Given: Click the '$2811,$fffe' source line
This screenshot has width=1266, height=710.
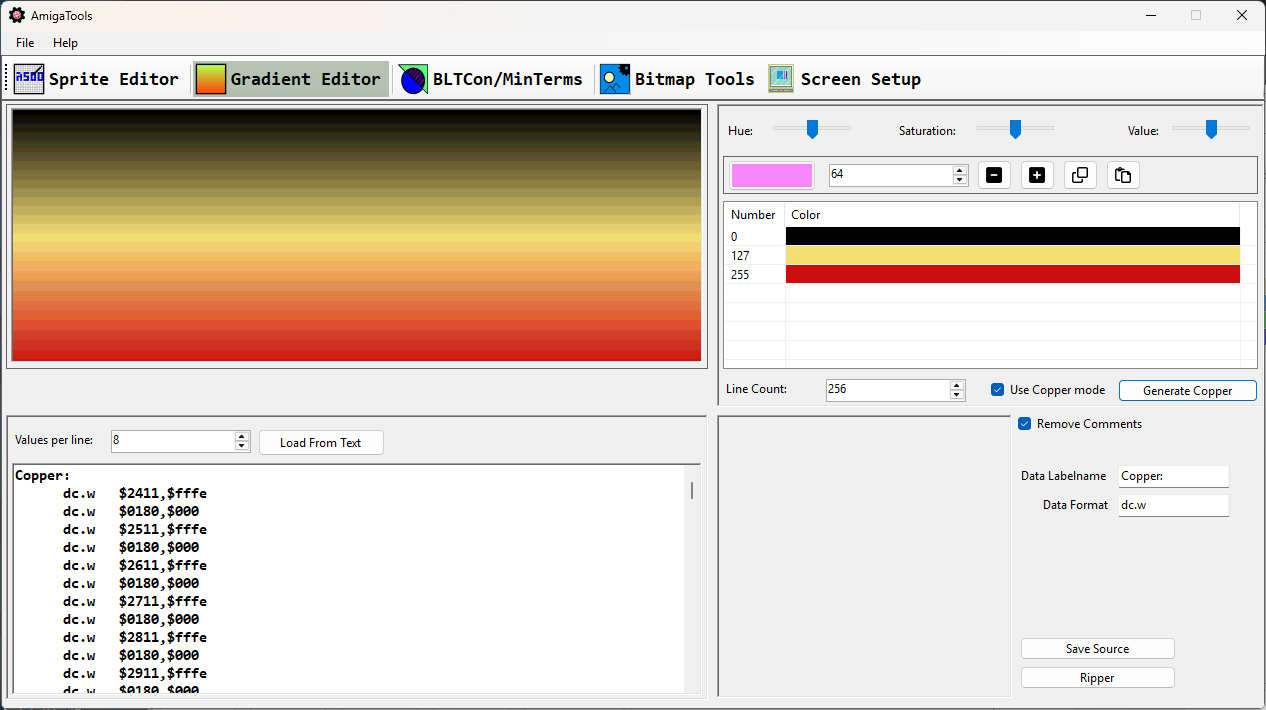Looking at the screenshot, I should pos(135,637).
